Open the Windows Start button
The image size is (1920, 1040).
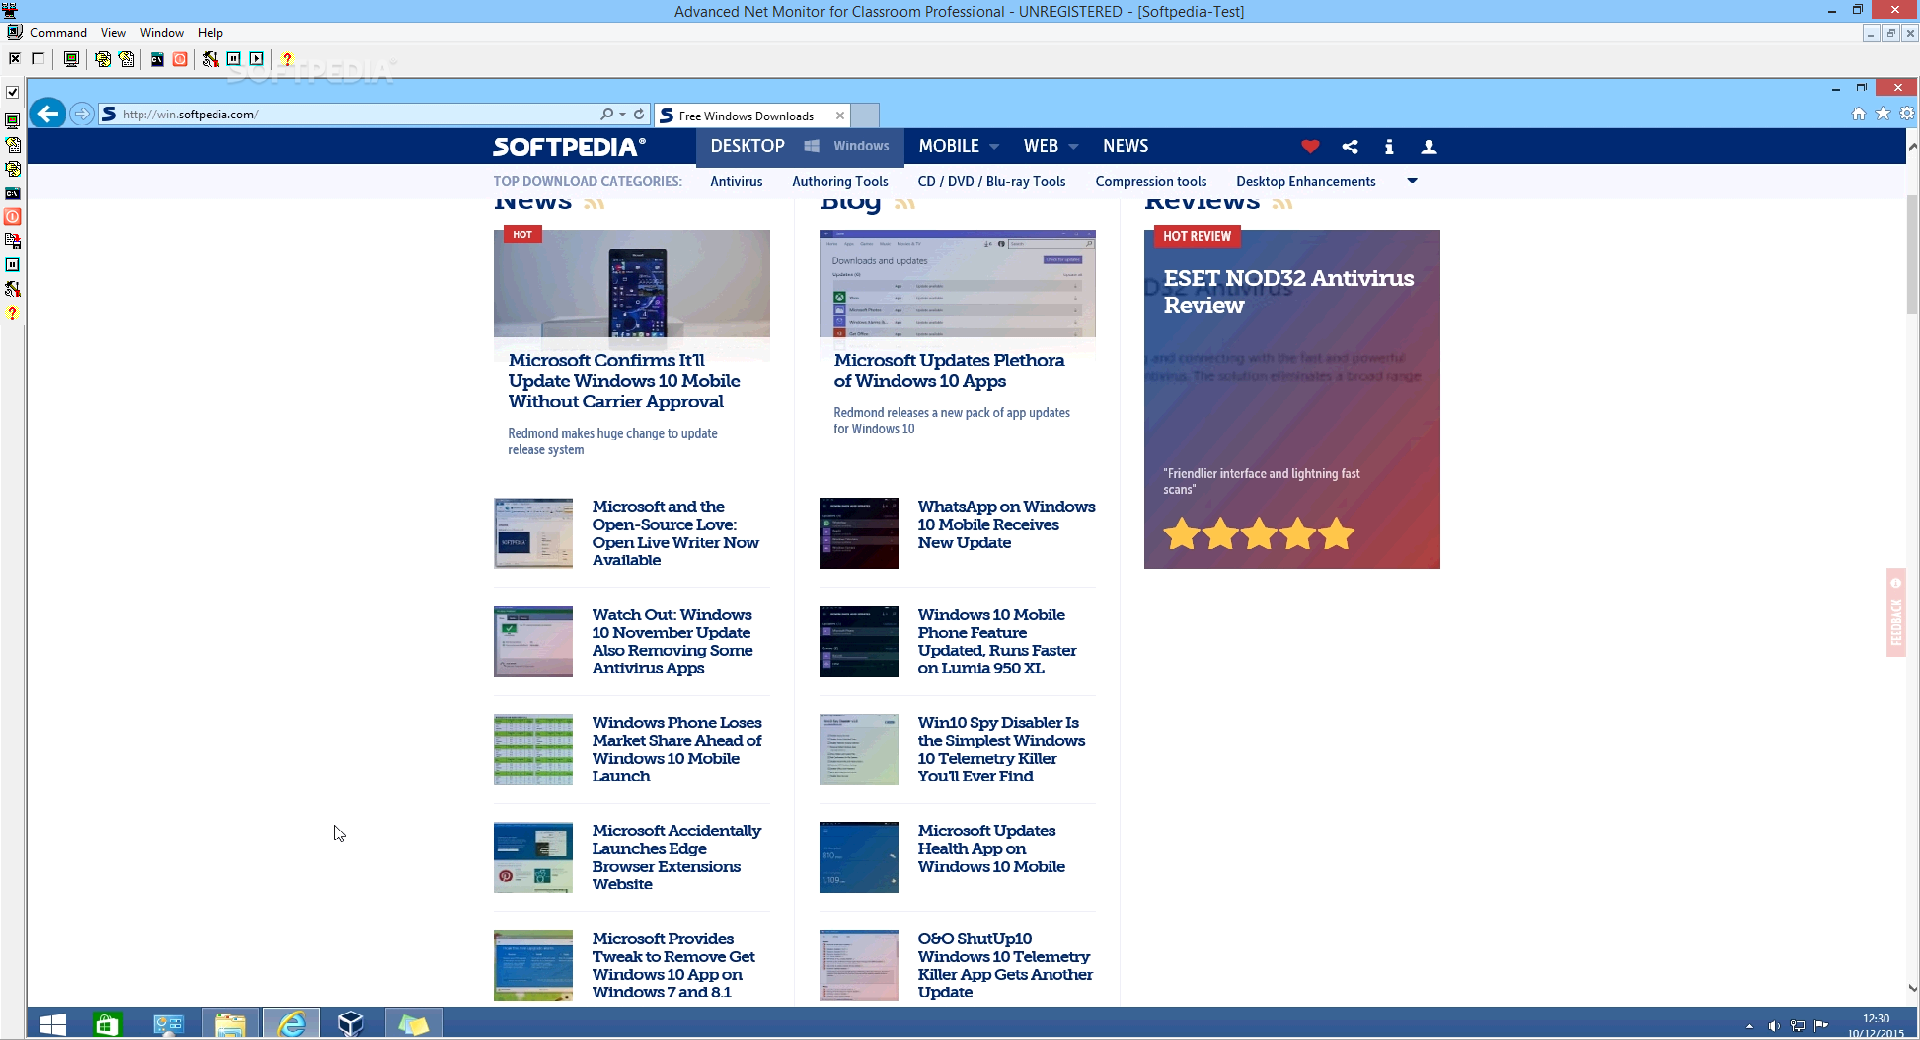tap(52, 1024)
